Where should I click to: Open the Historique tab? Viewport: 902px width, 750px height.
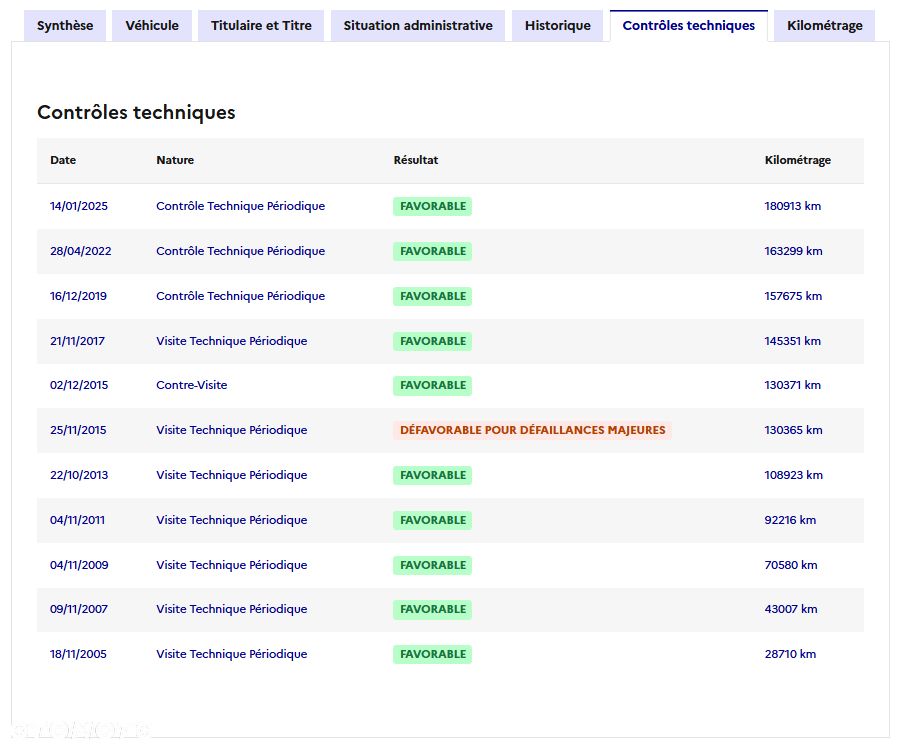557,26
